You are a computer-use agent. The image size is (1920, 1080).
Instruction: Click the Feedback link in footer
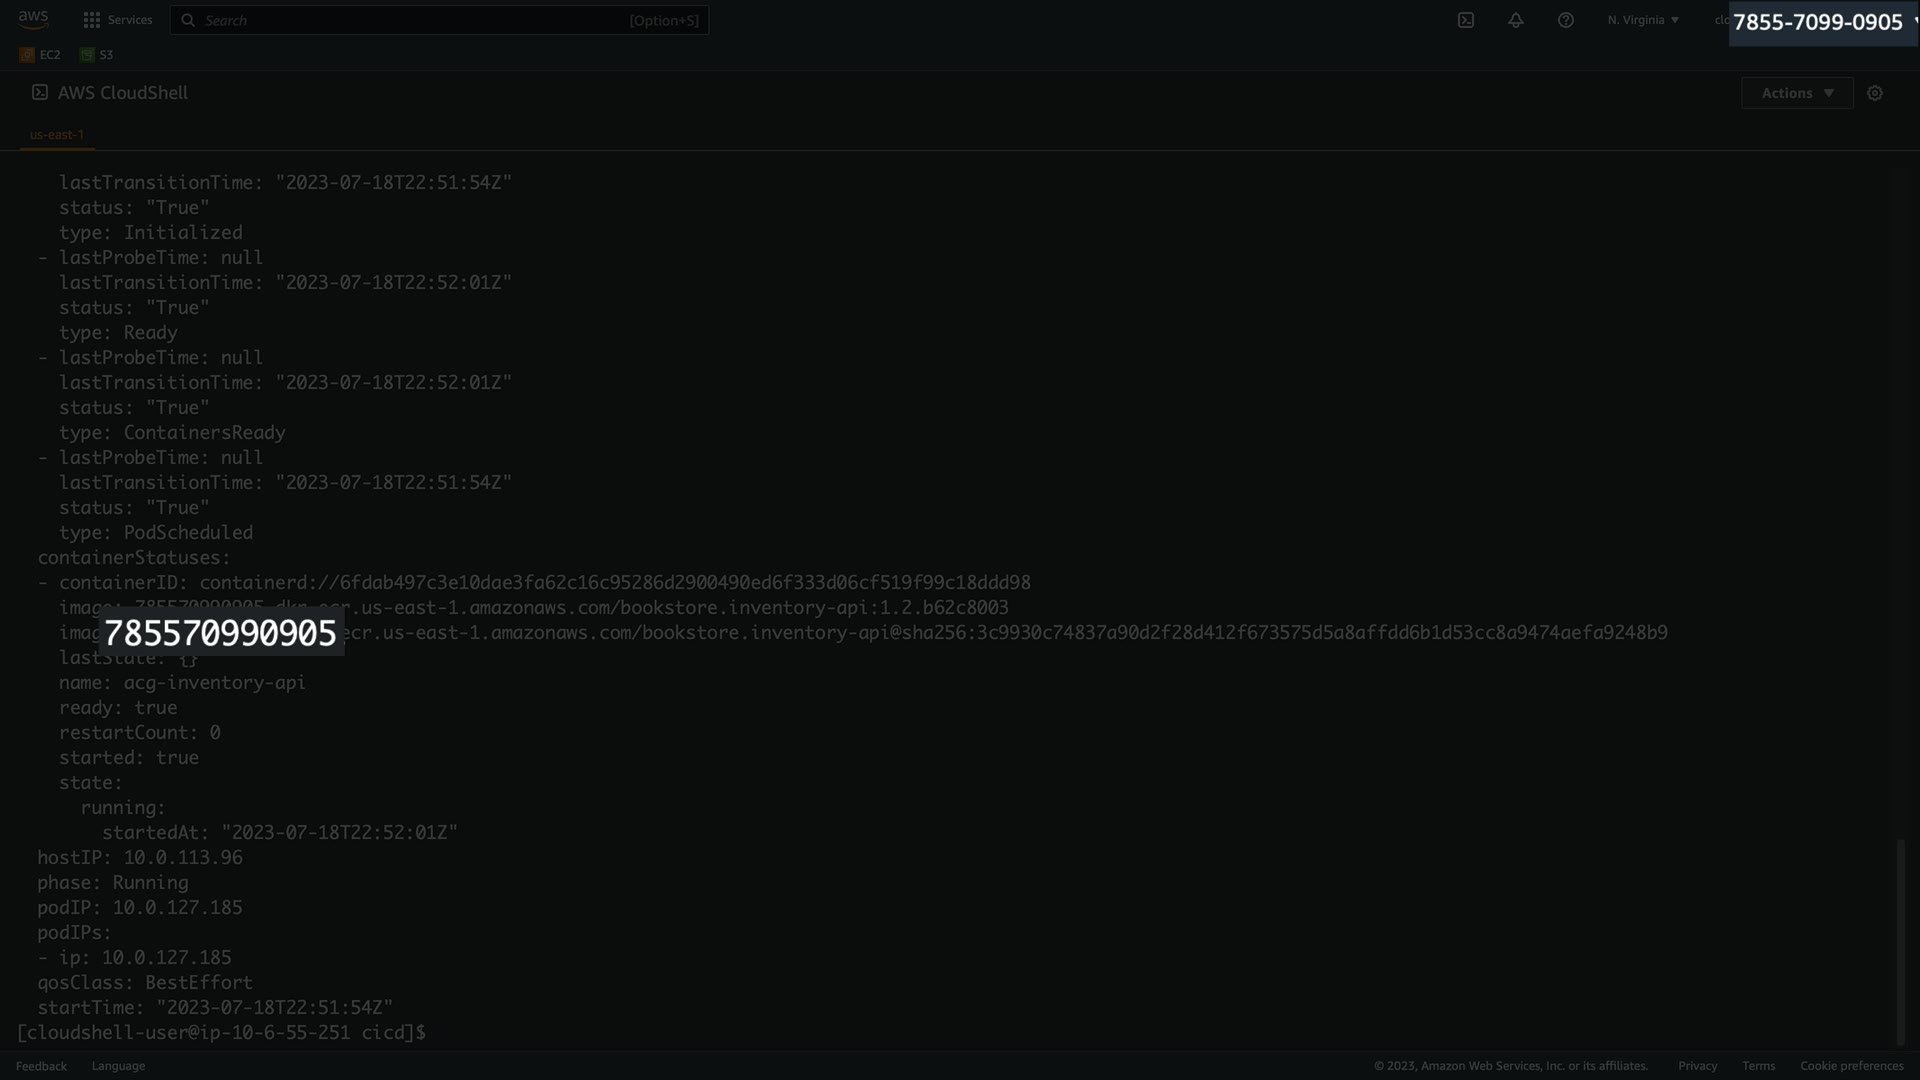(41, 1066)
